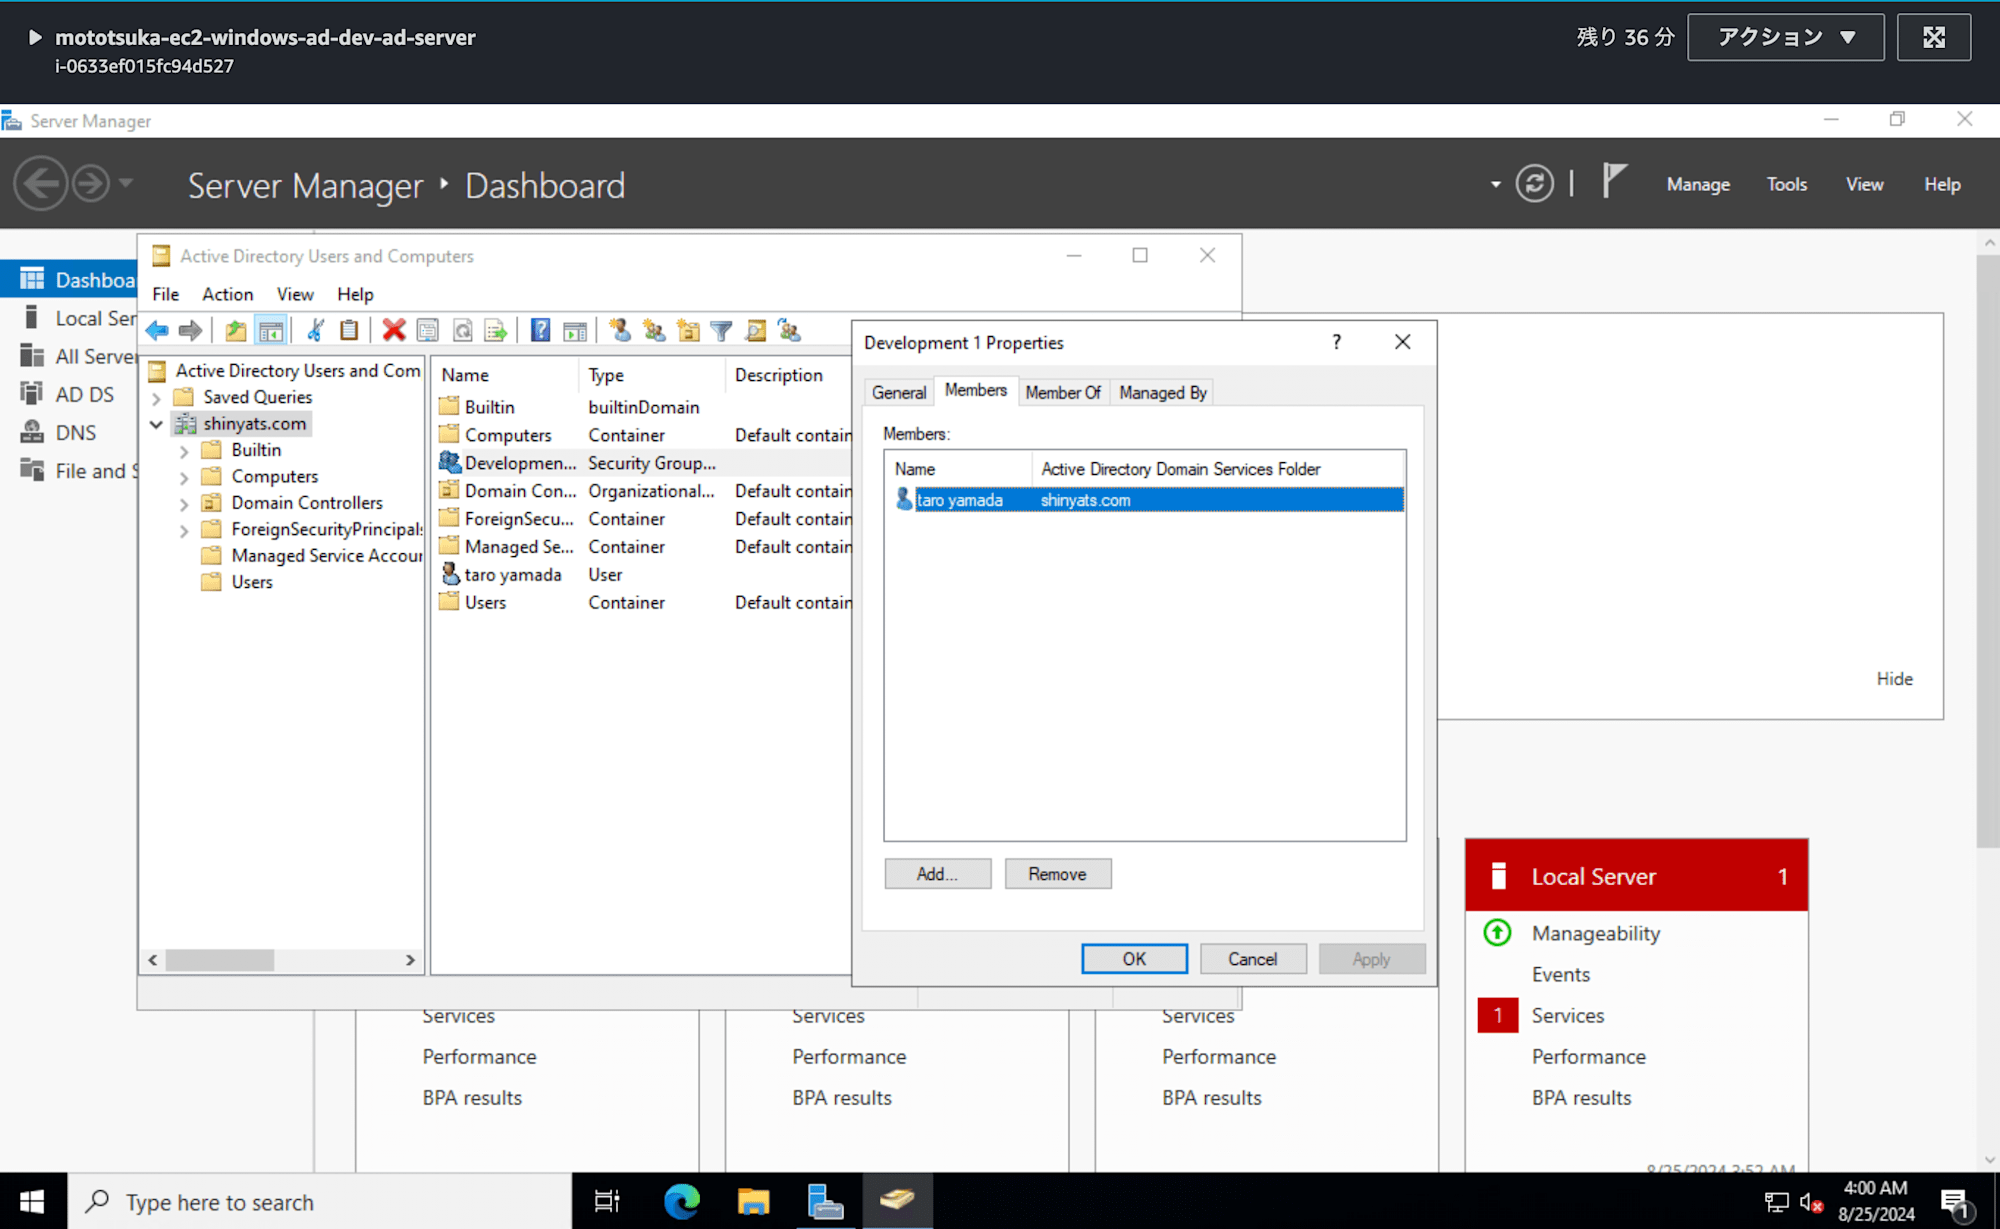Click the Up one level folder icon

[x=236, y=330]
